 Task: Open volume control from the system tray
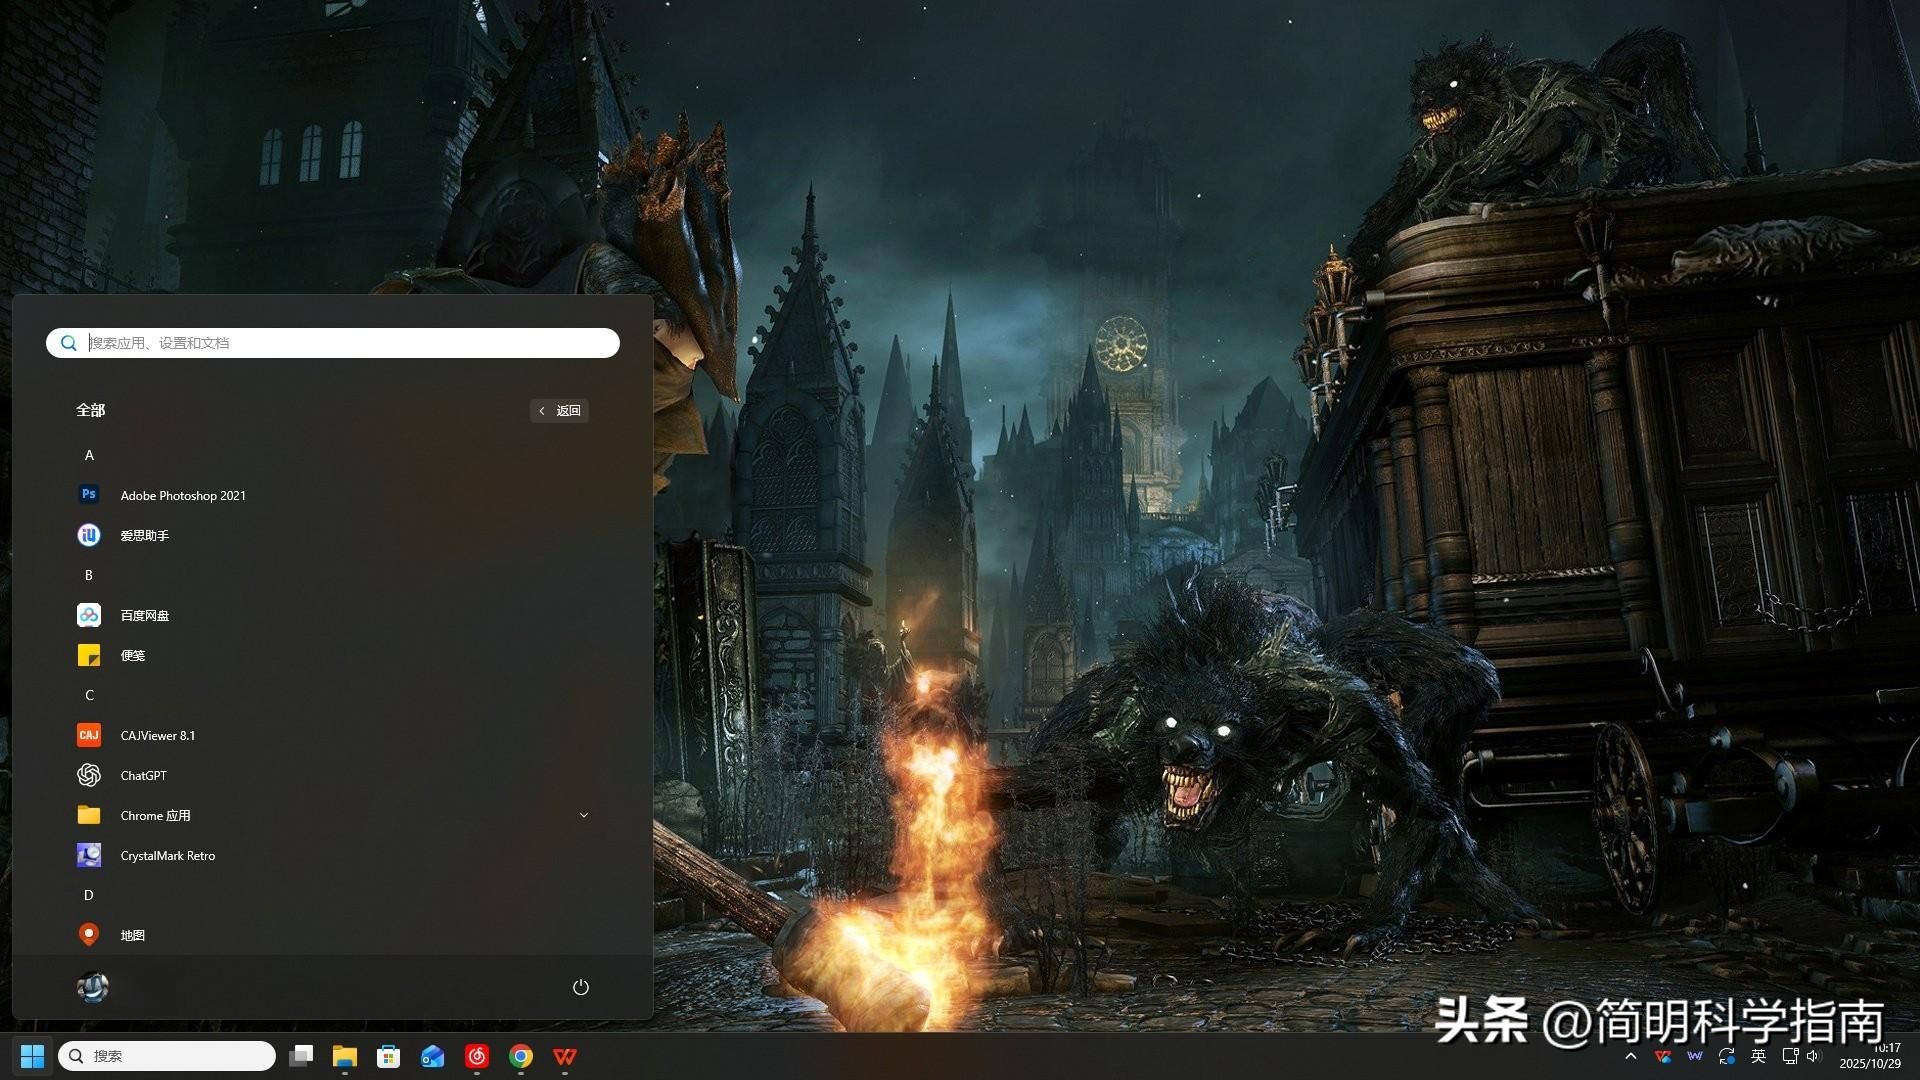1813,1057
